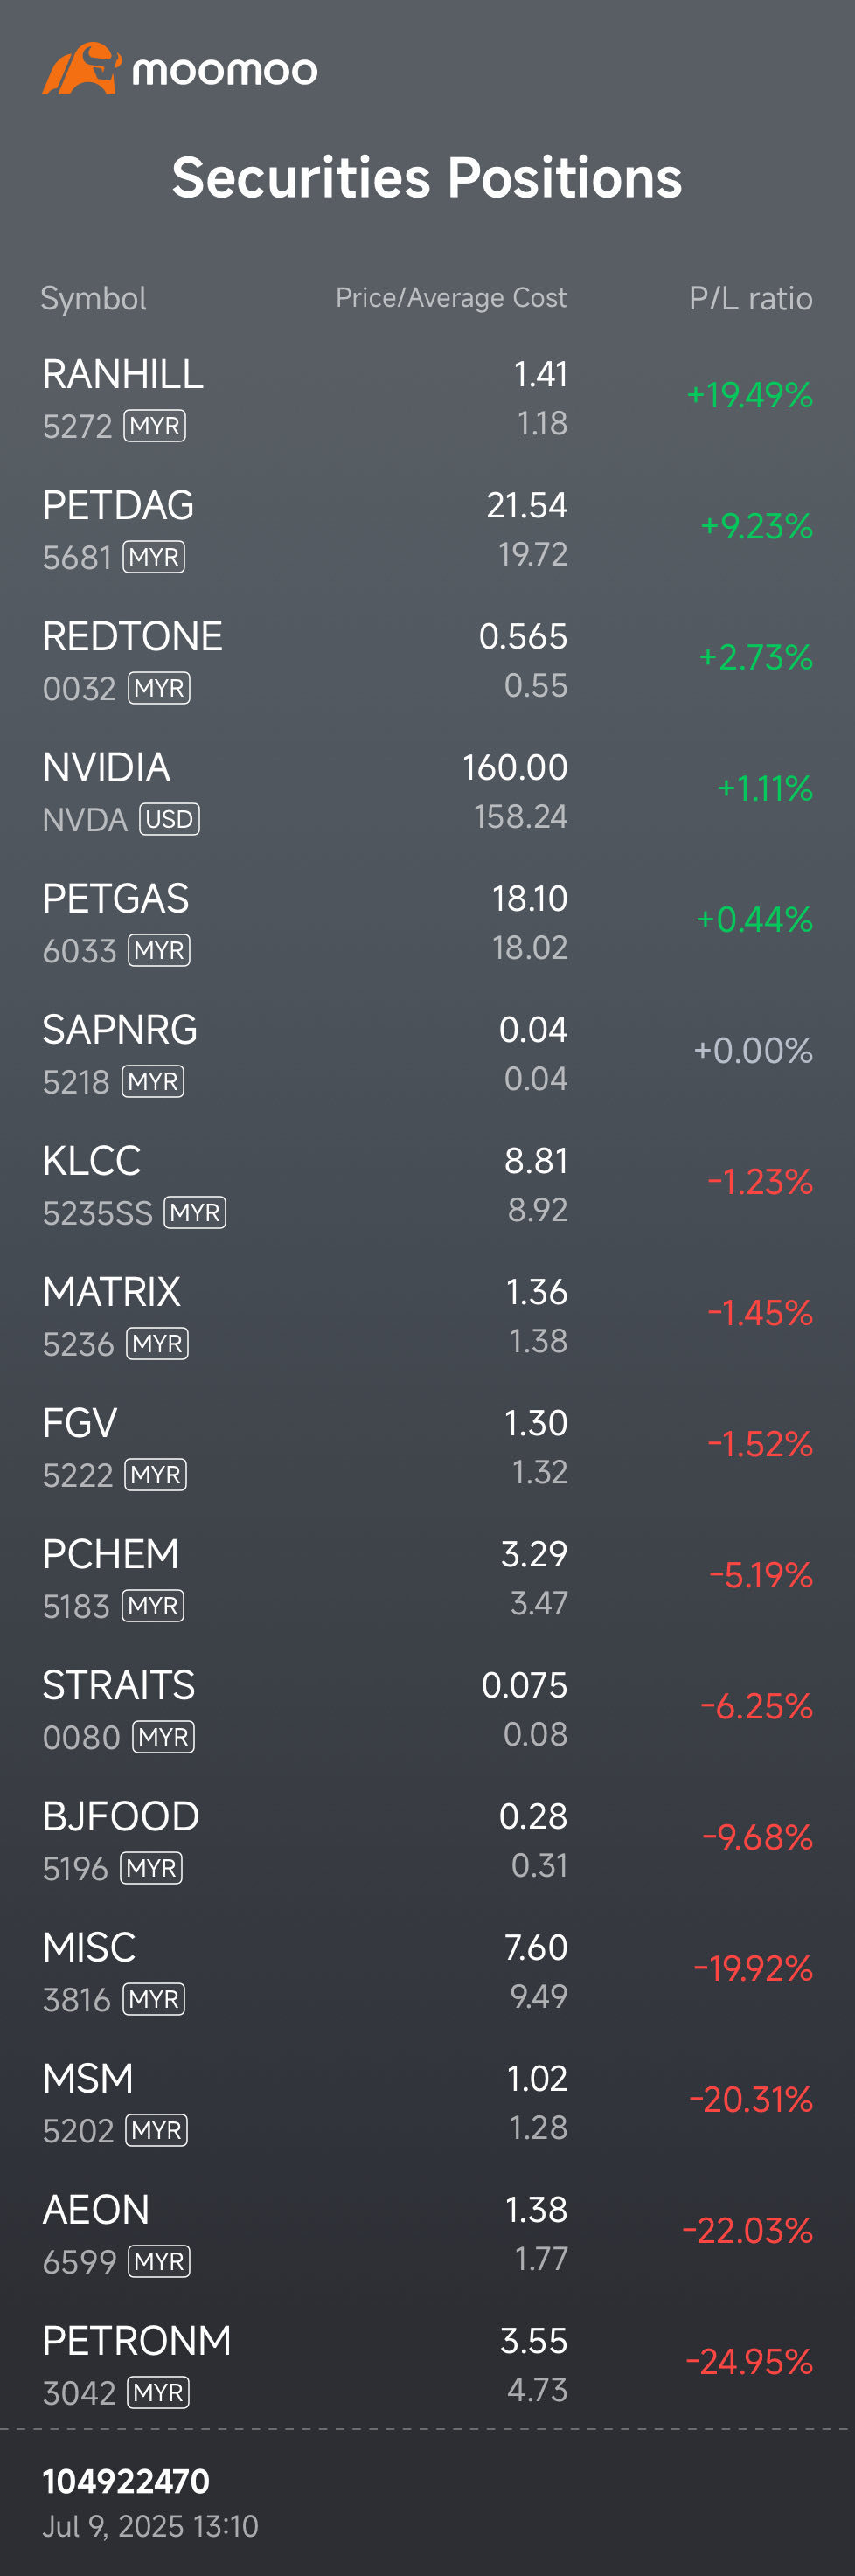Screen dimensions: 855x2576
Task: Click the USD currency badge beside NVDA
Action: click(169, 819)
